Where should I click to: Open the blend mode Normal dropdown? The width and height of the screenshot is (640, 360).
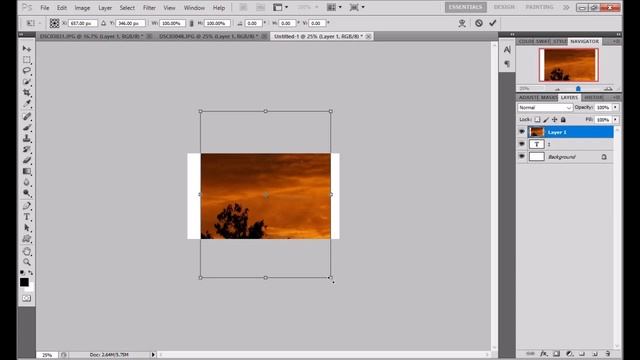click(545, 107)
